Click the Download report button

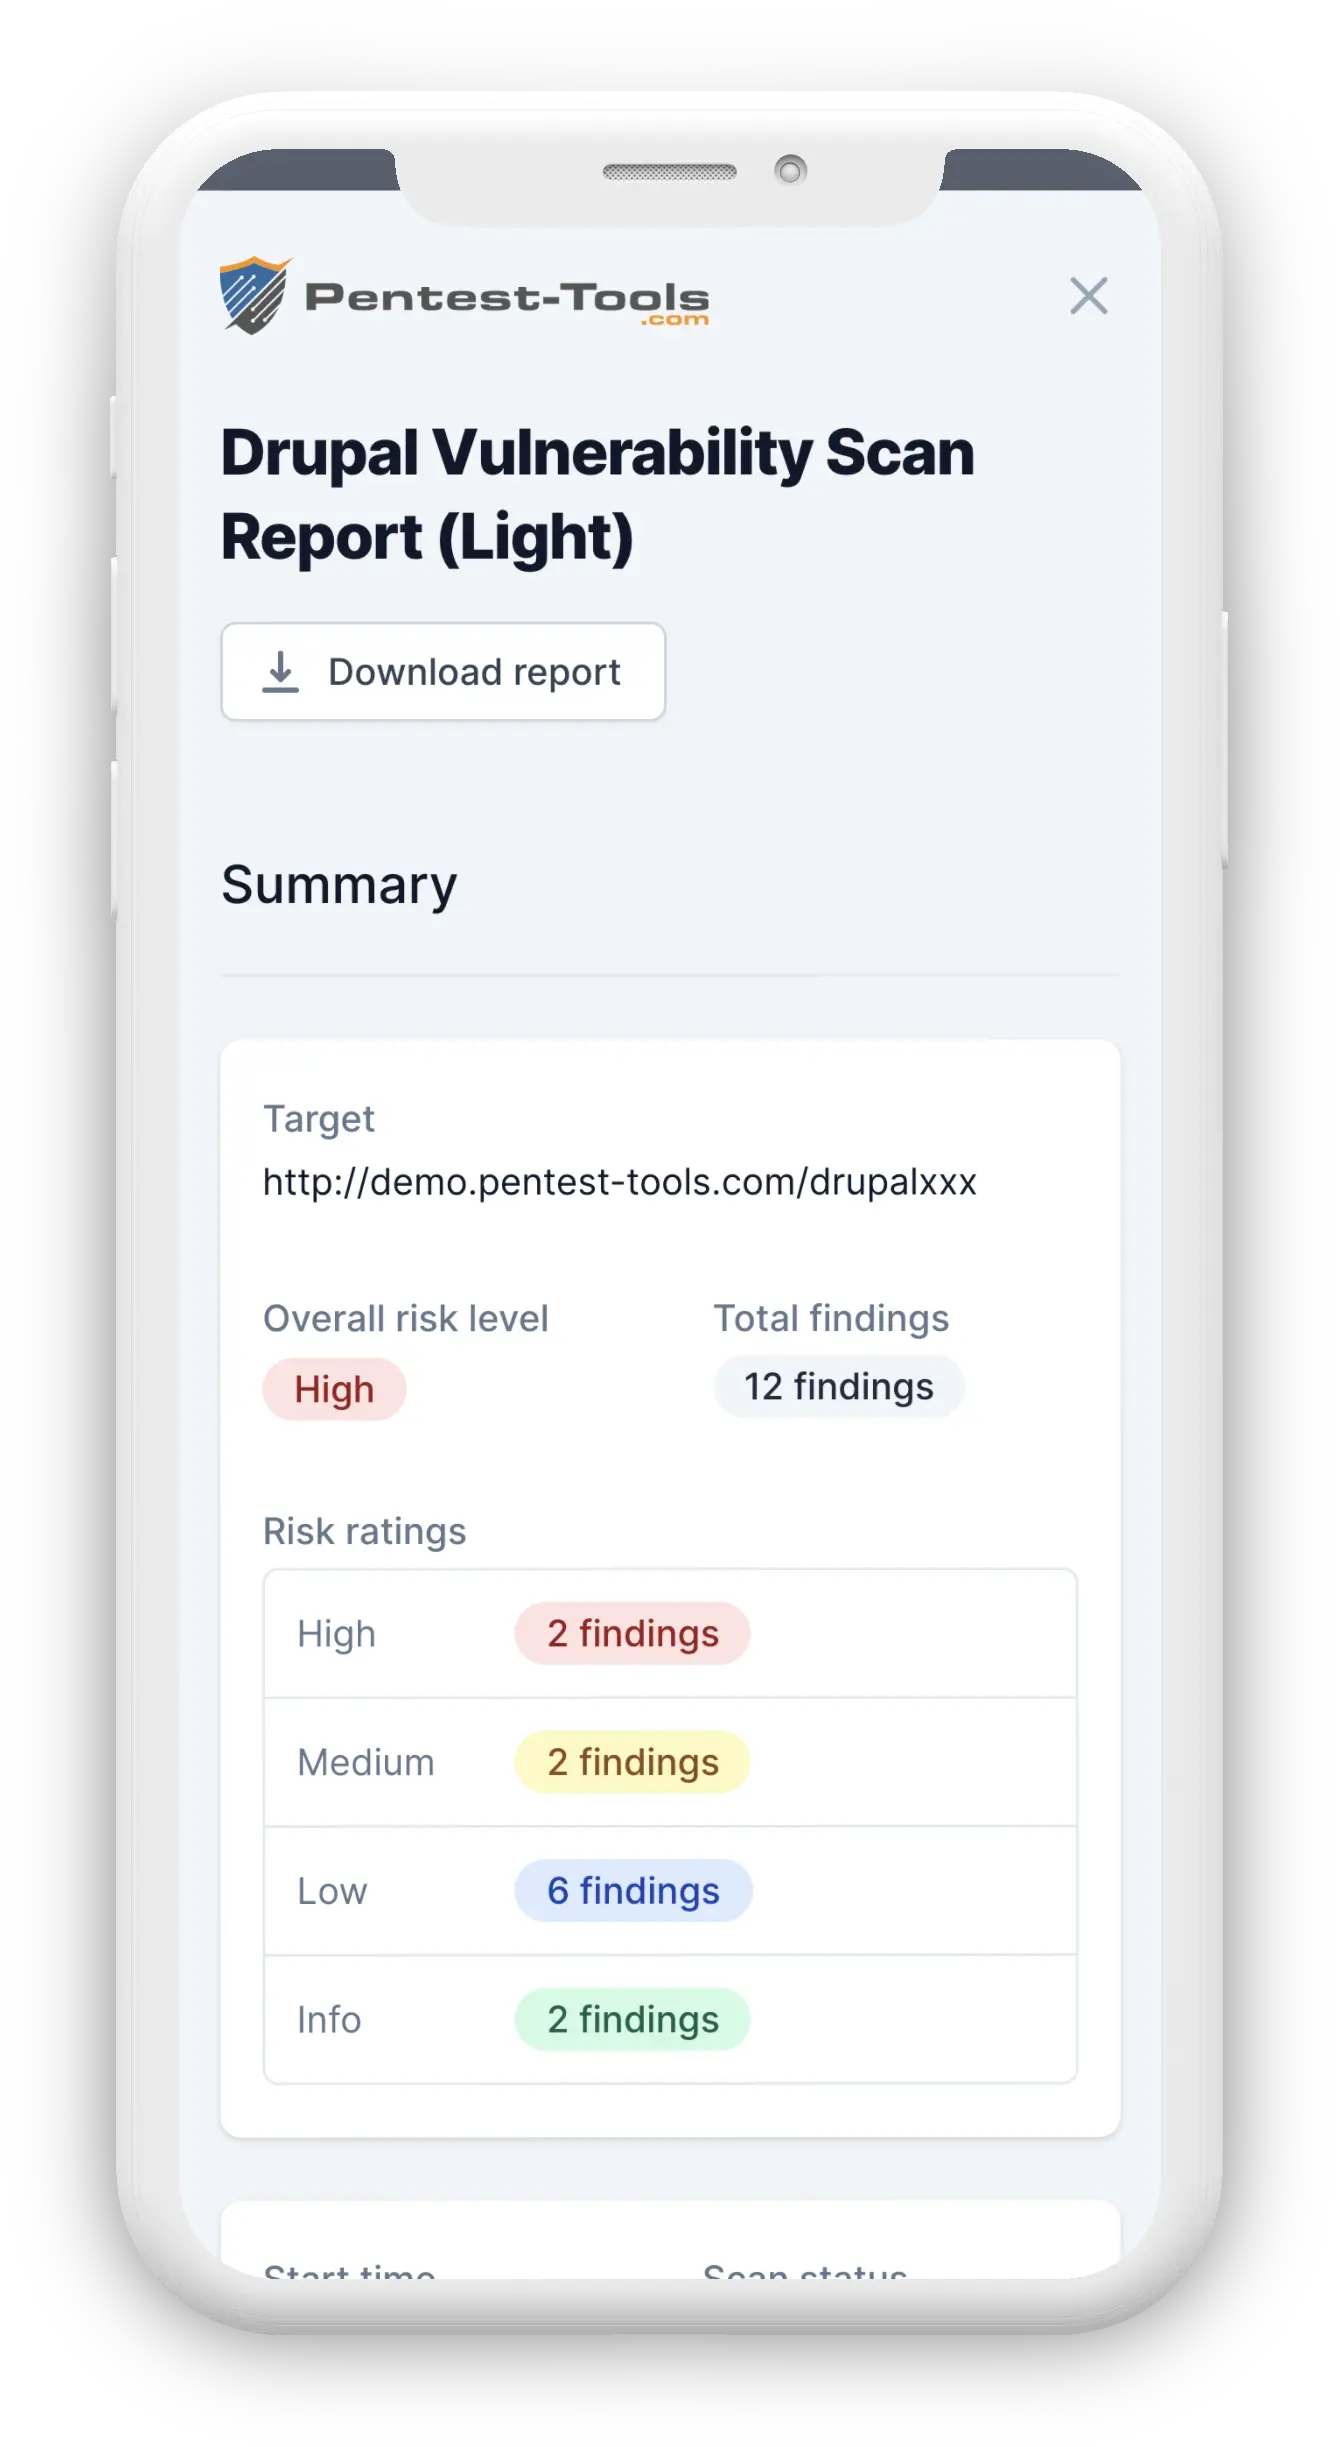click(443, 671)
